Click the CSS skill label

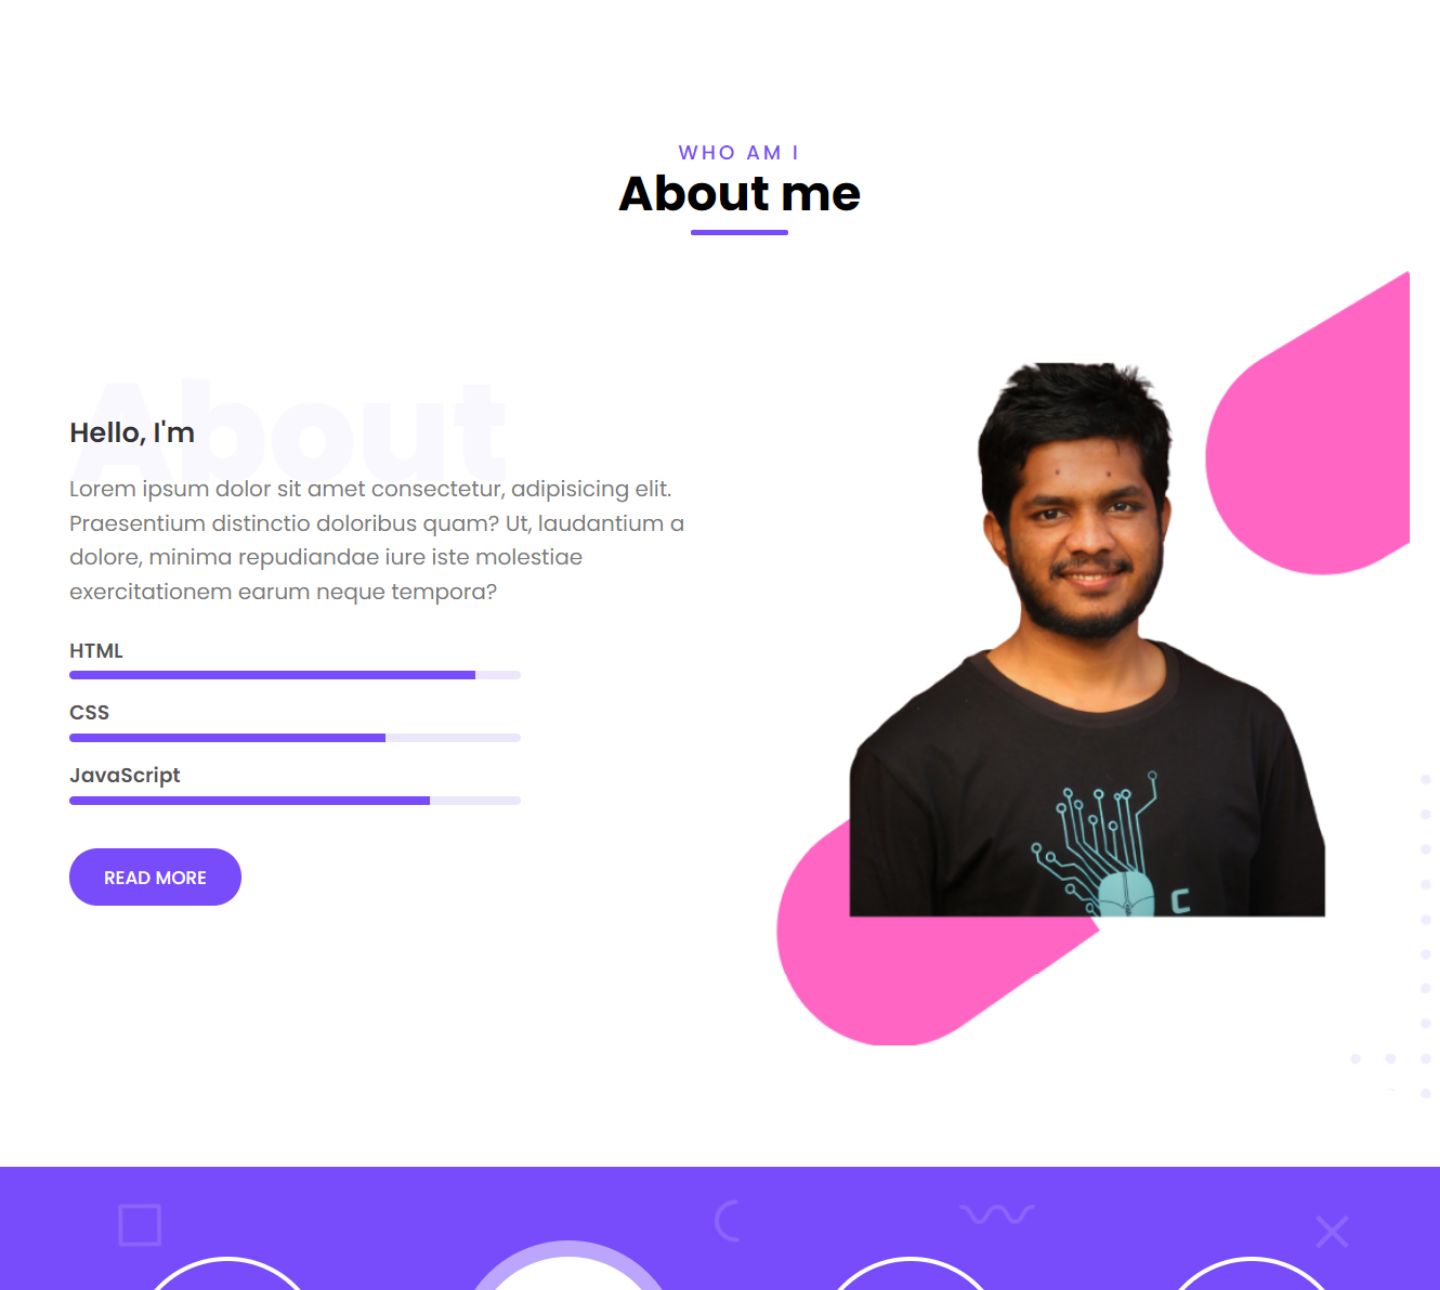click(89, 713)
